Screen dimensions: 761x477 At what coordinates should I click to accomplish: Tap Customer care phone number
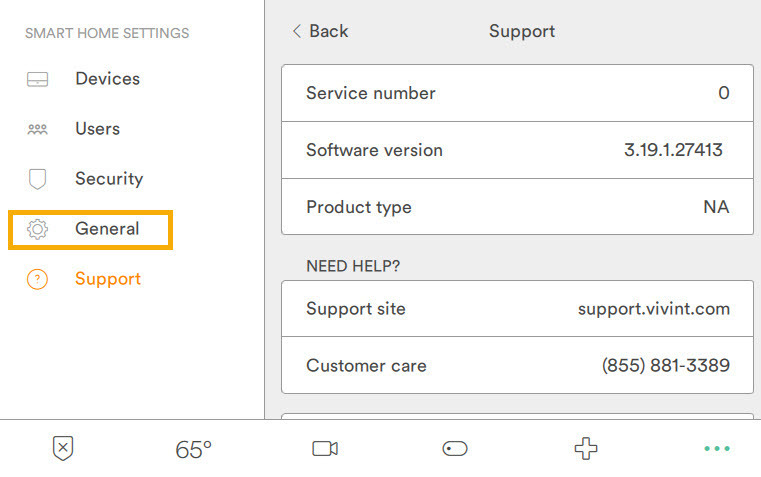(665, 365)
